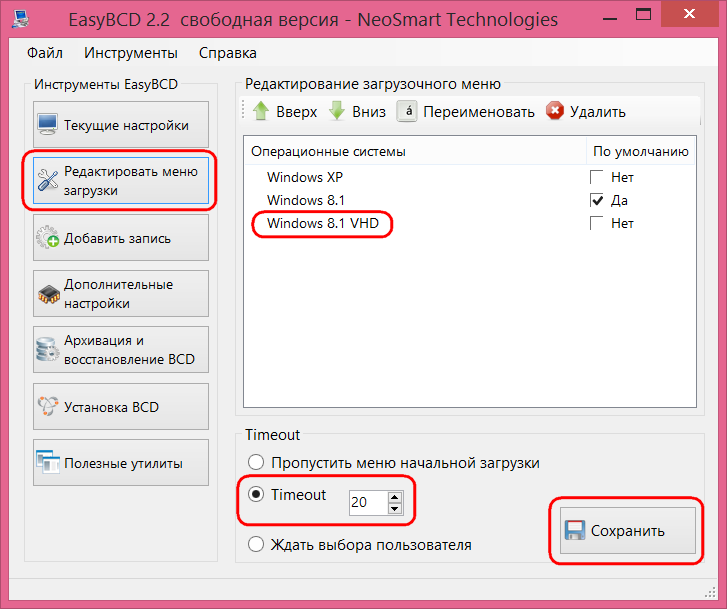
Task: Click the Установка BCD icon
Action: tap(48, 406)
